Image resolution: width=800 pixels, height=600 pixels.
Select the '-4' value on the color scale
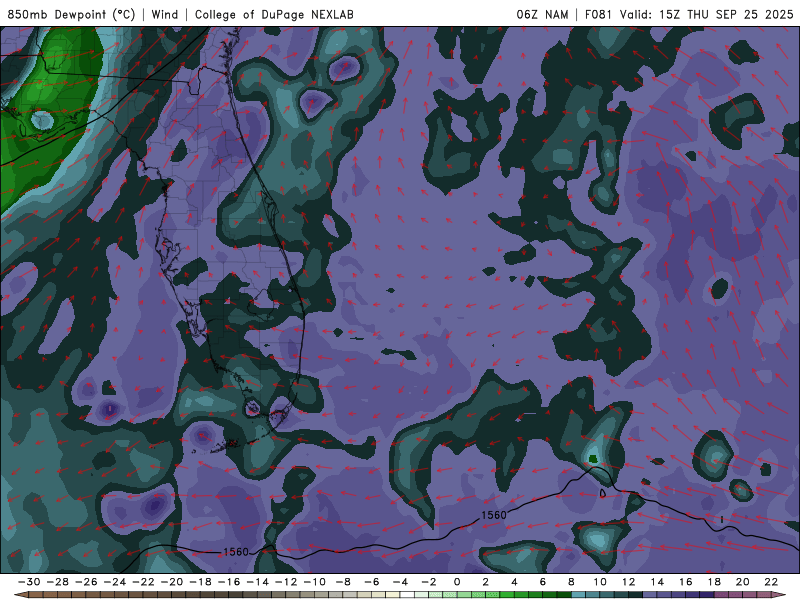(x=401, y=582)
